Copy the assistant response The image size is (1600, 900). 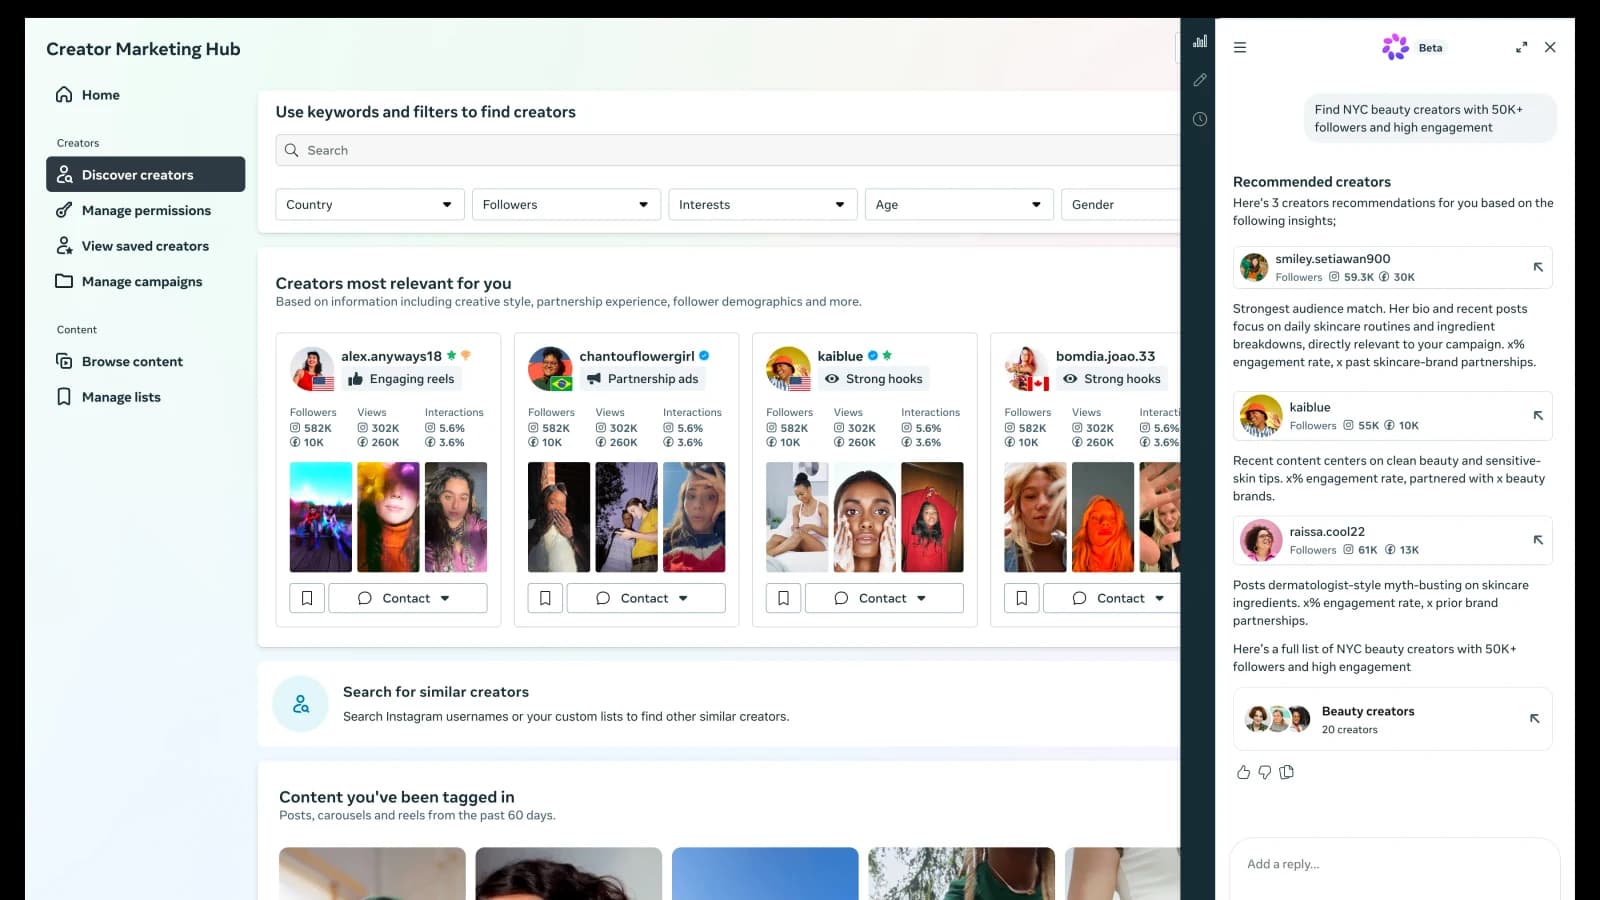(x=1287, y=772)
